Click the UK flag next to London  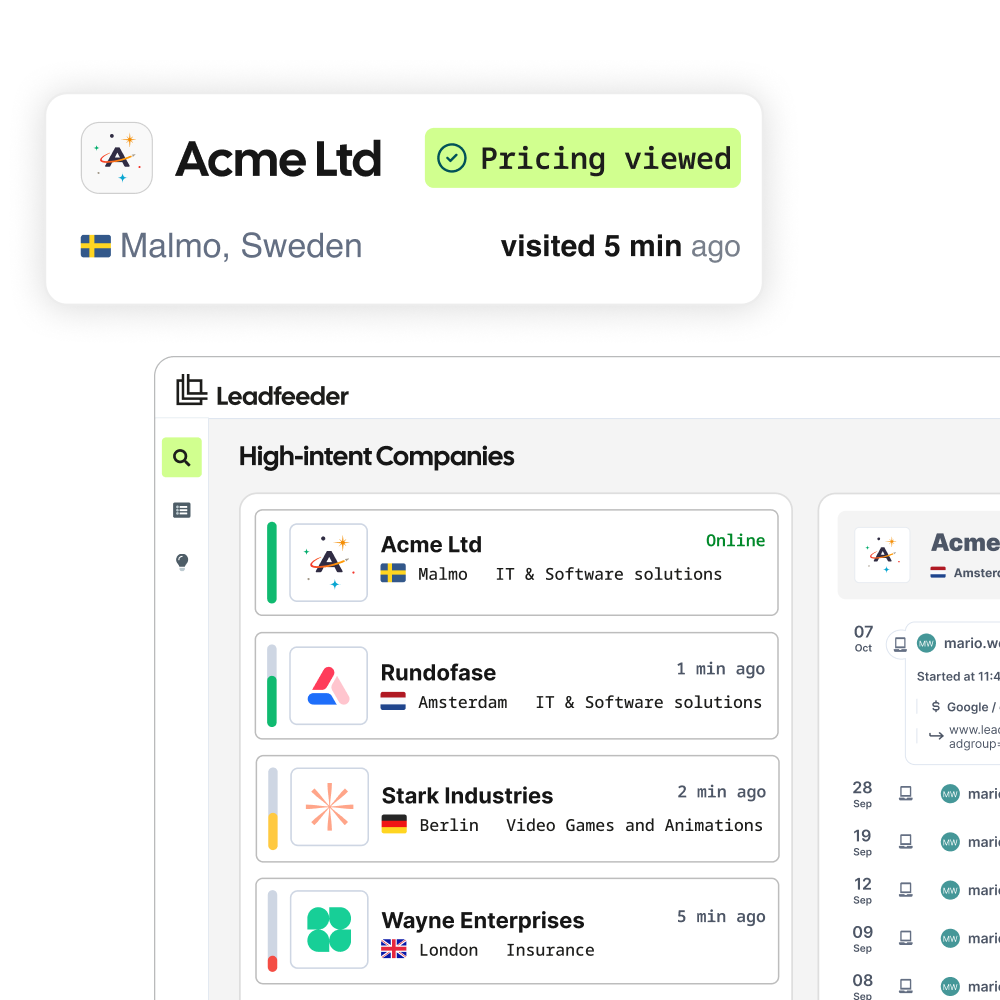tap(393, 949)
